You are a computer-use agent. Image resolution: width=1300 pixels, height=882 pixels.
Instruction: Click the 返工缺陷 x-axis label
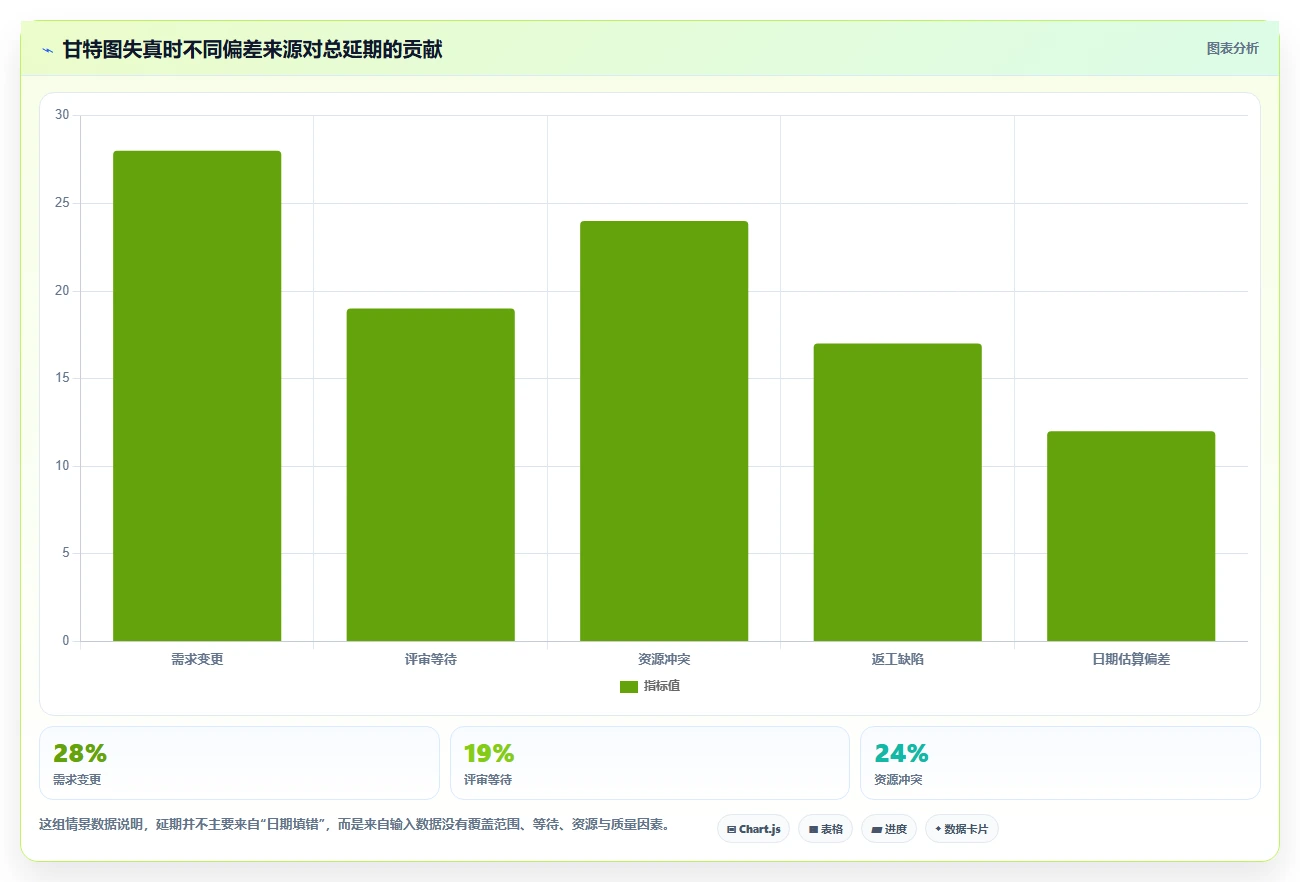coord(897,659)
